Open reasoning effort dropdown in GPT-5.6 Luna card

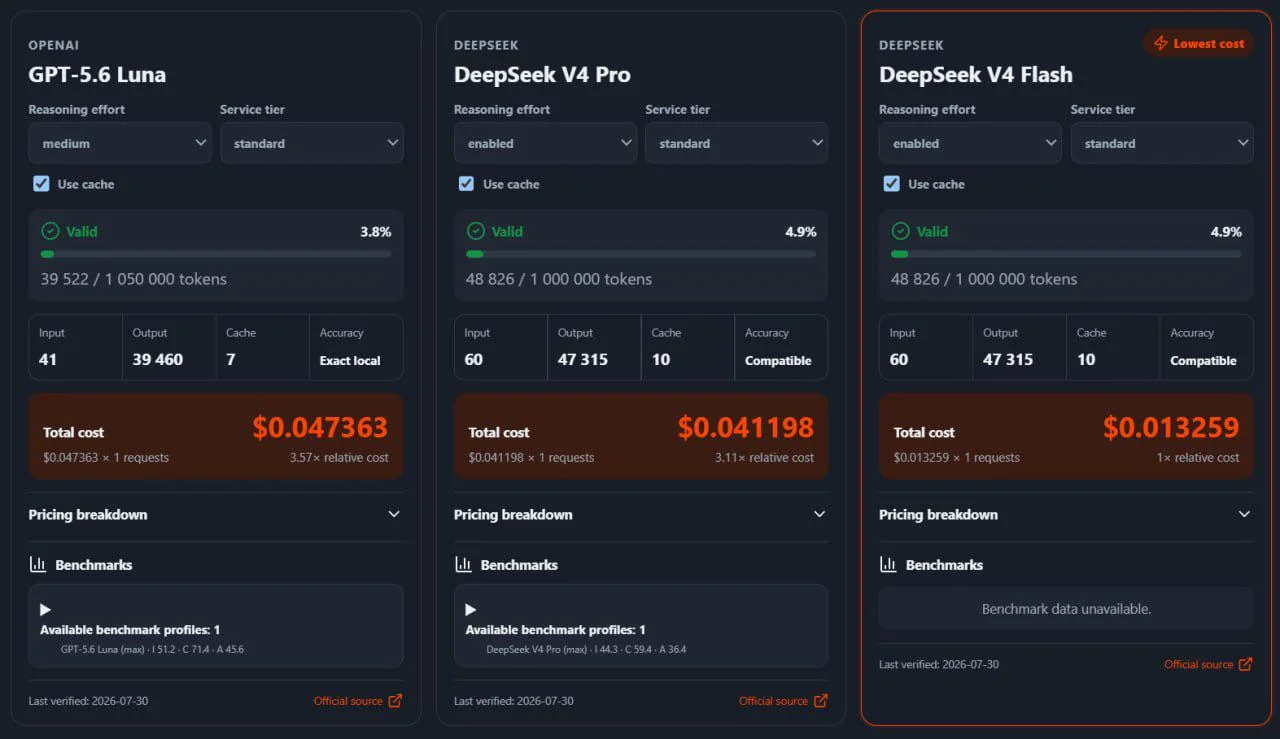120,143
